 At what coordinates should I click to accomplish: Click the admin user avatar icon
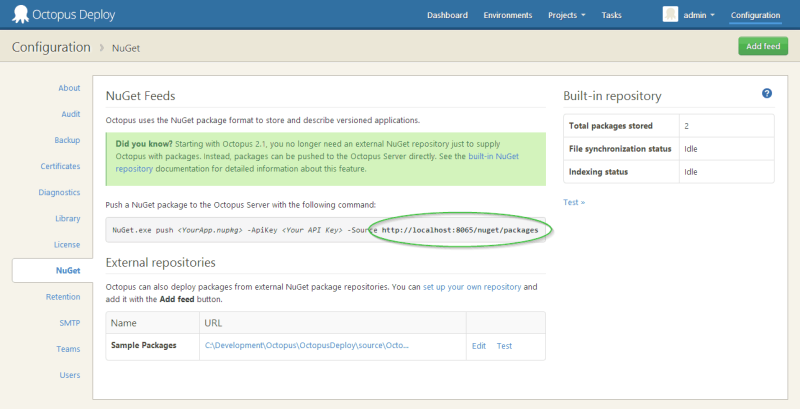pyautogui.click(x=670, y=15)
